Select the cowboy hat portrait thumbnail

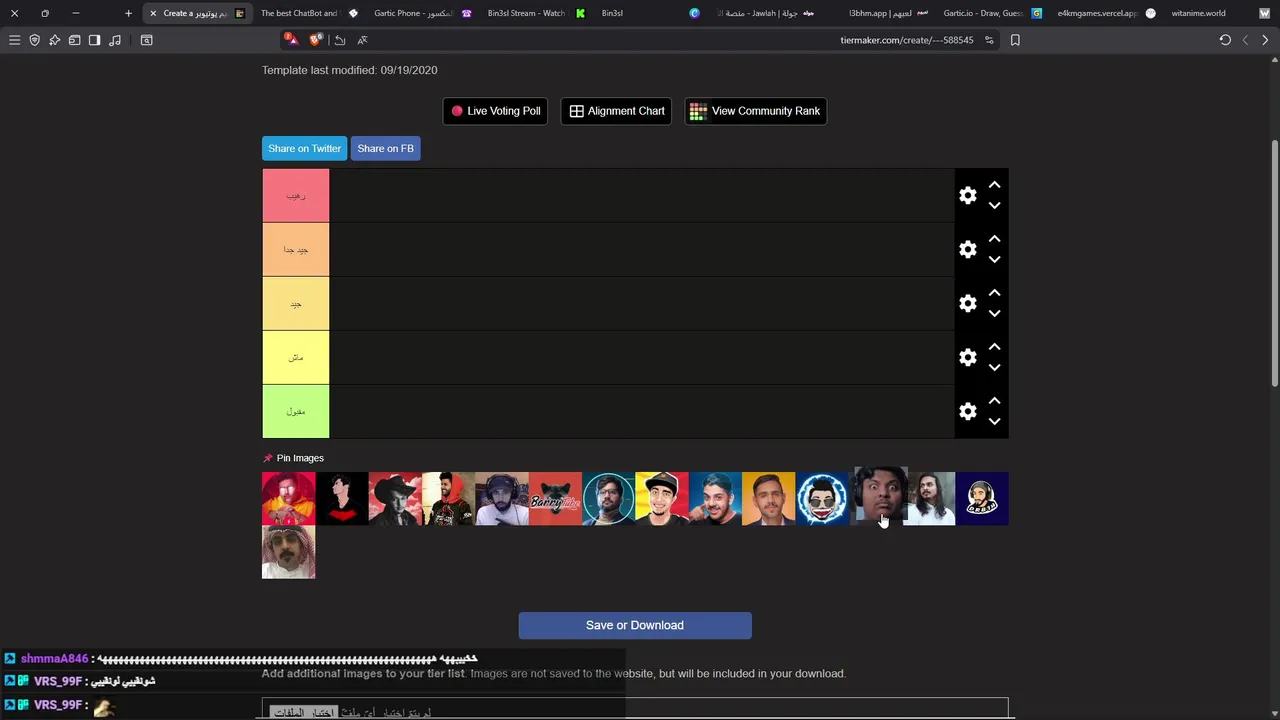(x=395, y=498)
